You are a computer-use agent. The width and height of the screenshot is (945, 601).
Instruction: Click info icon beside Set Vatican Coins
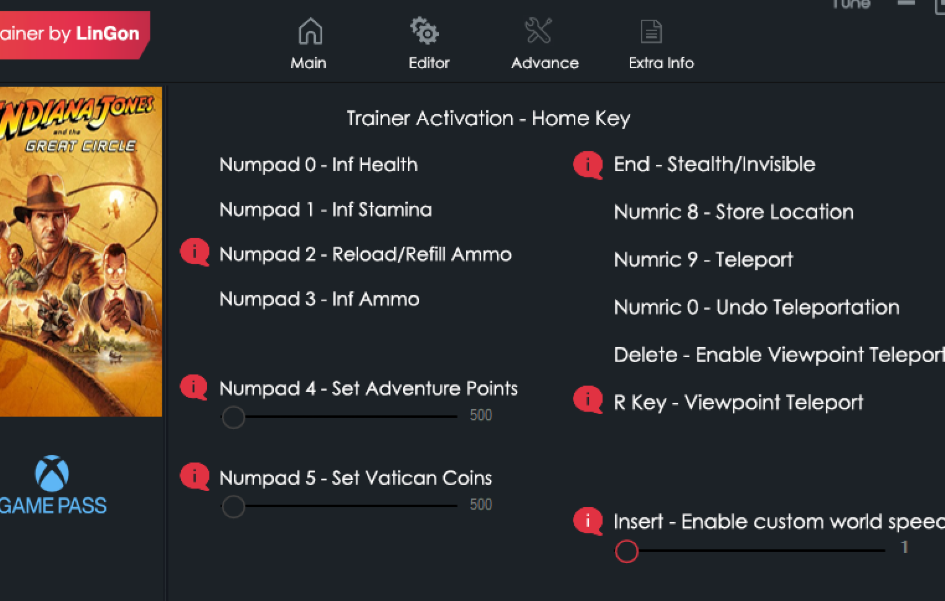(194, 477)
